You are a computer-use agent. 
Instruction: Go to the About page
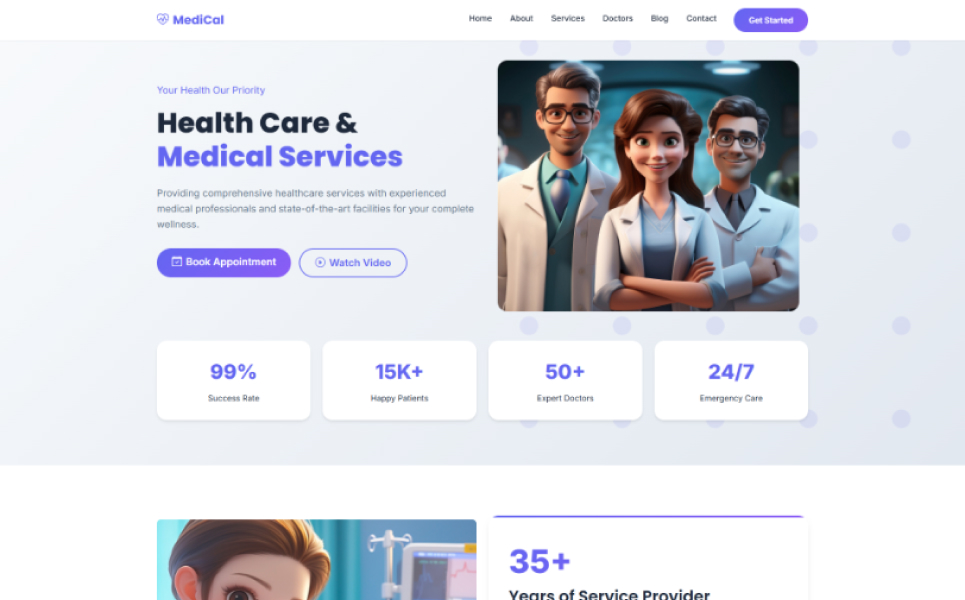521,18
